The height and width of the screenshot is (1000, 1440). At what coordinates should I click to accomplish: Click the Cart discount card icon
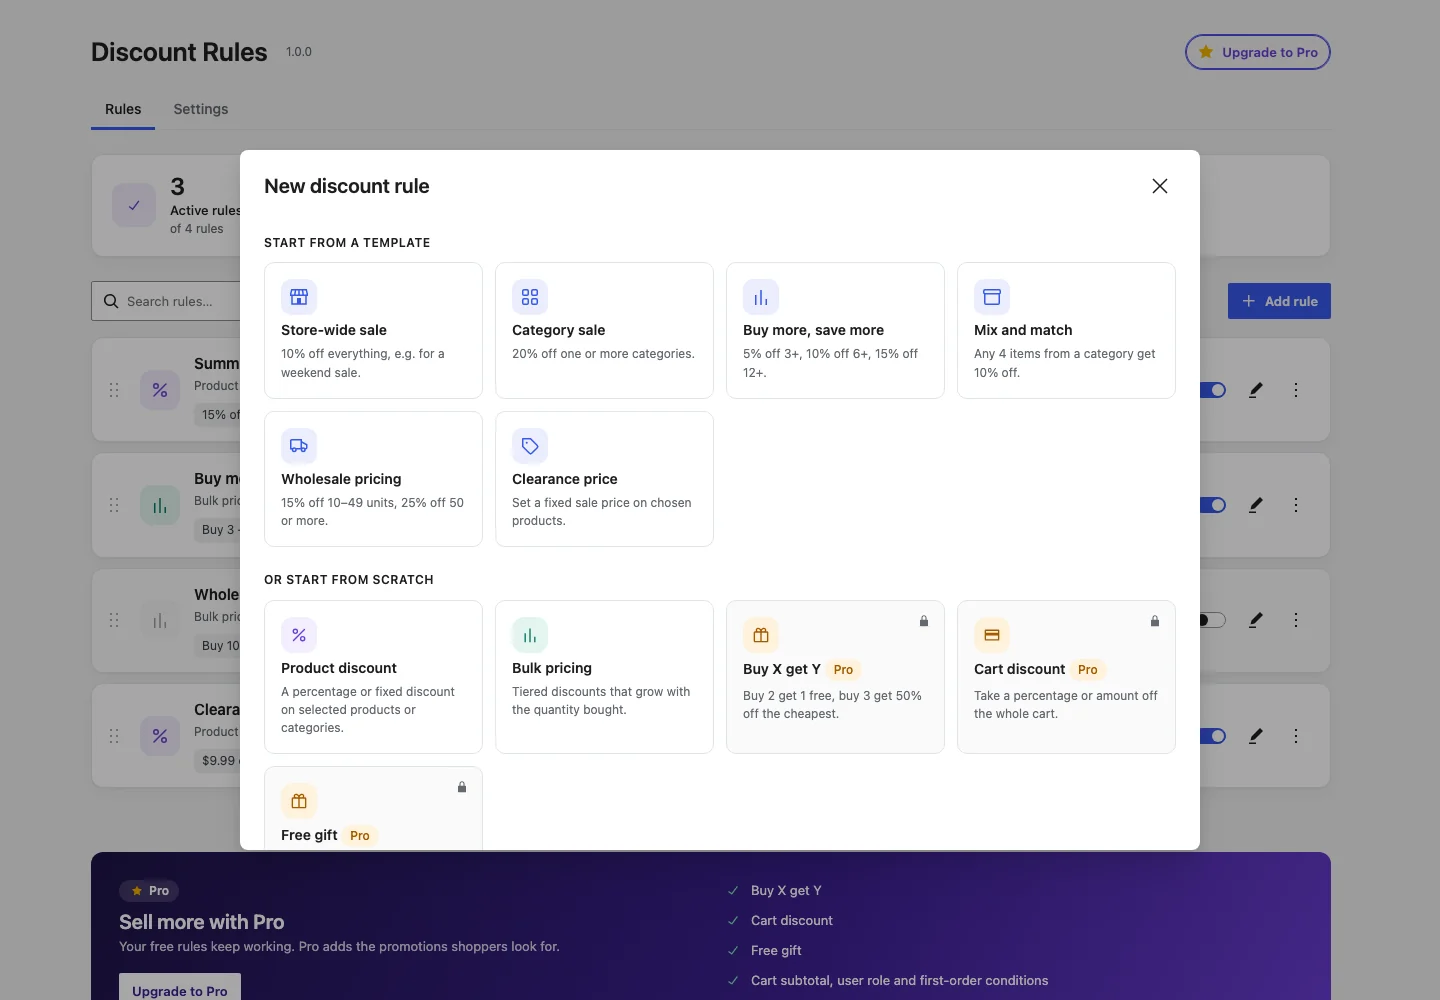tap(992, 635)
